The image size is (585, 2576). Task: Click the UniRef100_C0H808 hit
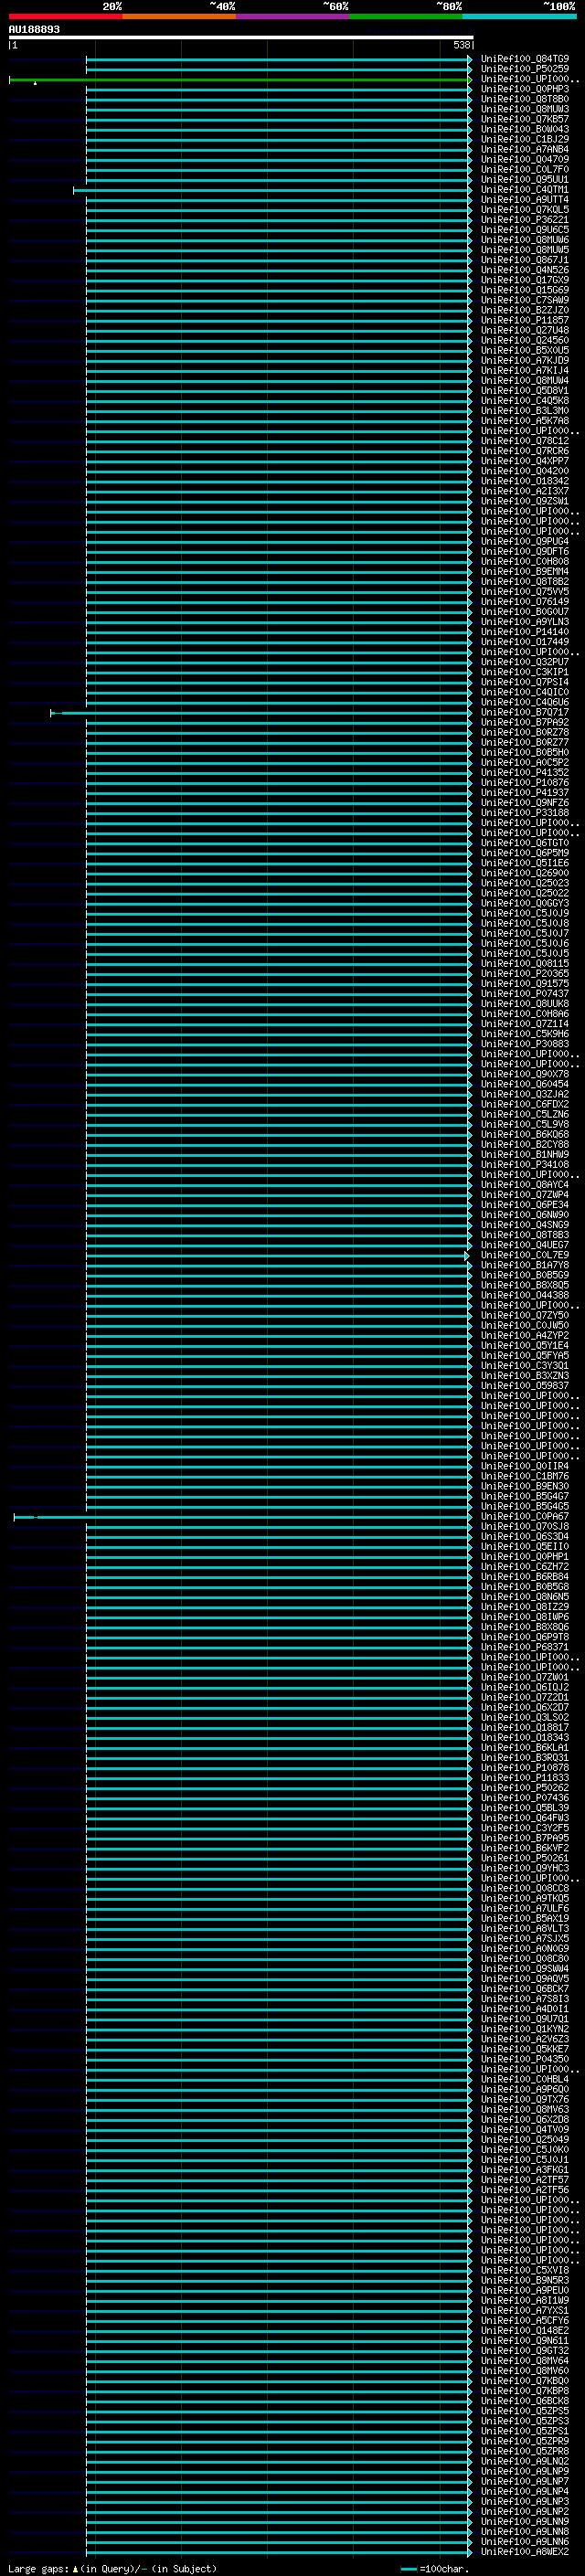(x=524, y=562)
